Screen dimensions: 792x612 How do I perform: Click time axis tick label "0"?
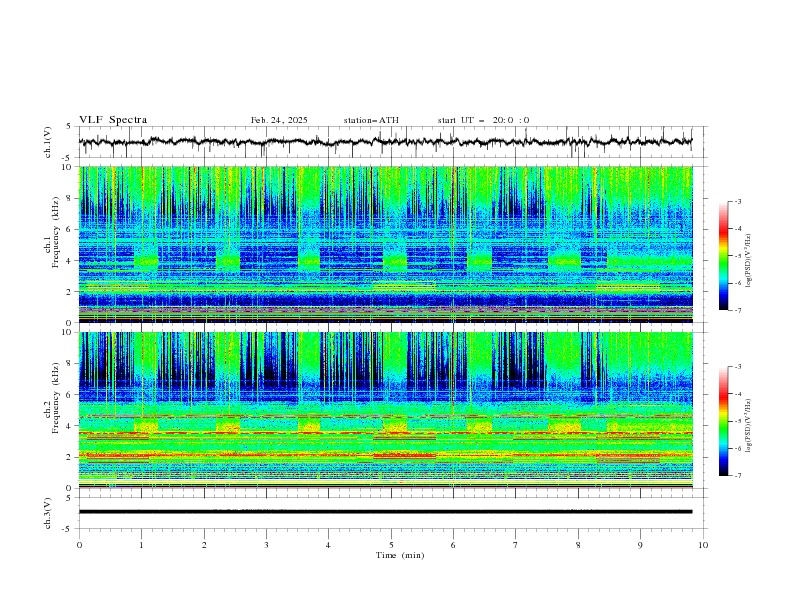79,545
